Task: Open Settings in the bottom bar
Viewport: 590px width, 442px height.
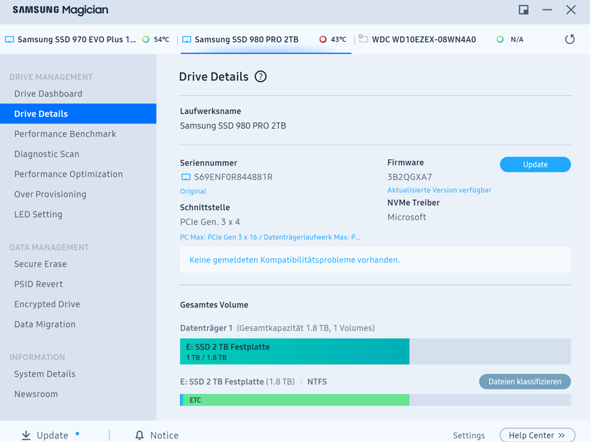Action: pos(468,436)
